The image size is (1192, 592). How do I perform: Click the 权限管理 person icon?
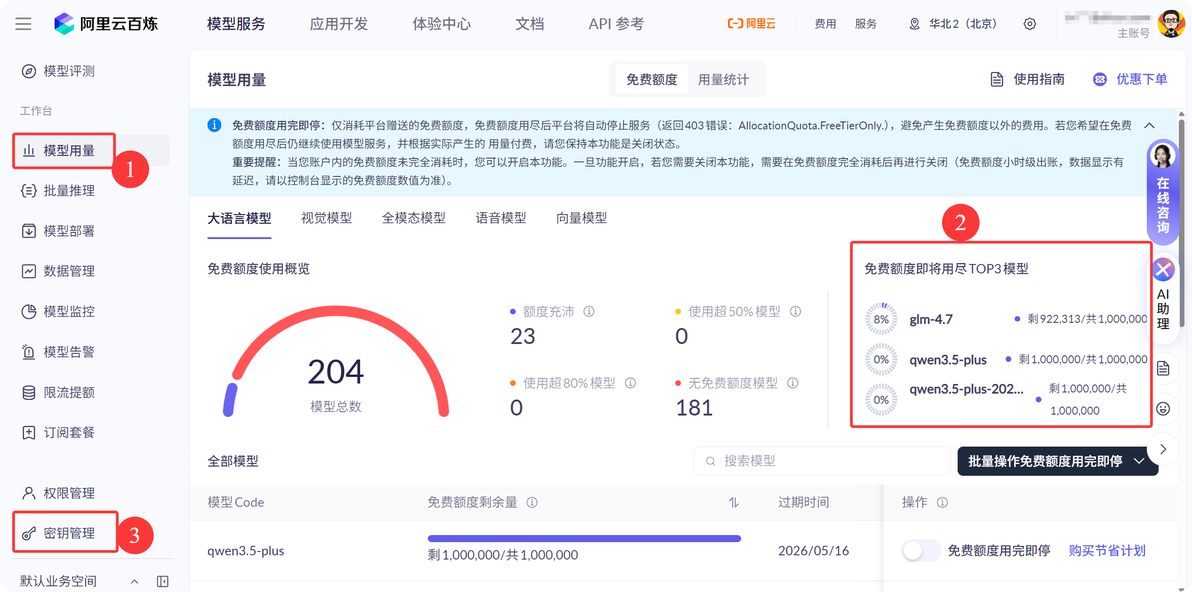pos(29,493)
